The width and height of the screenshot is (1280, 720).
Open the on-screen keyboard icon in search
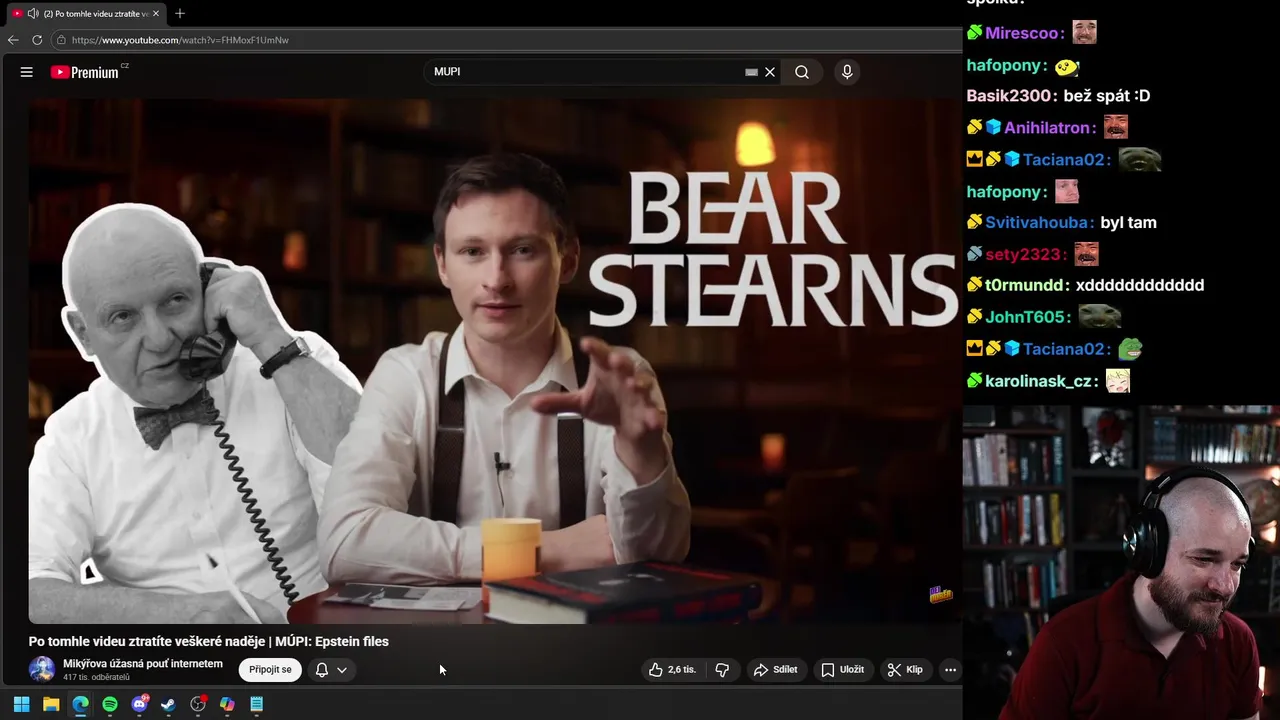751,72
